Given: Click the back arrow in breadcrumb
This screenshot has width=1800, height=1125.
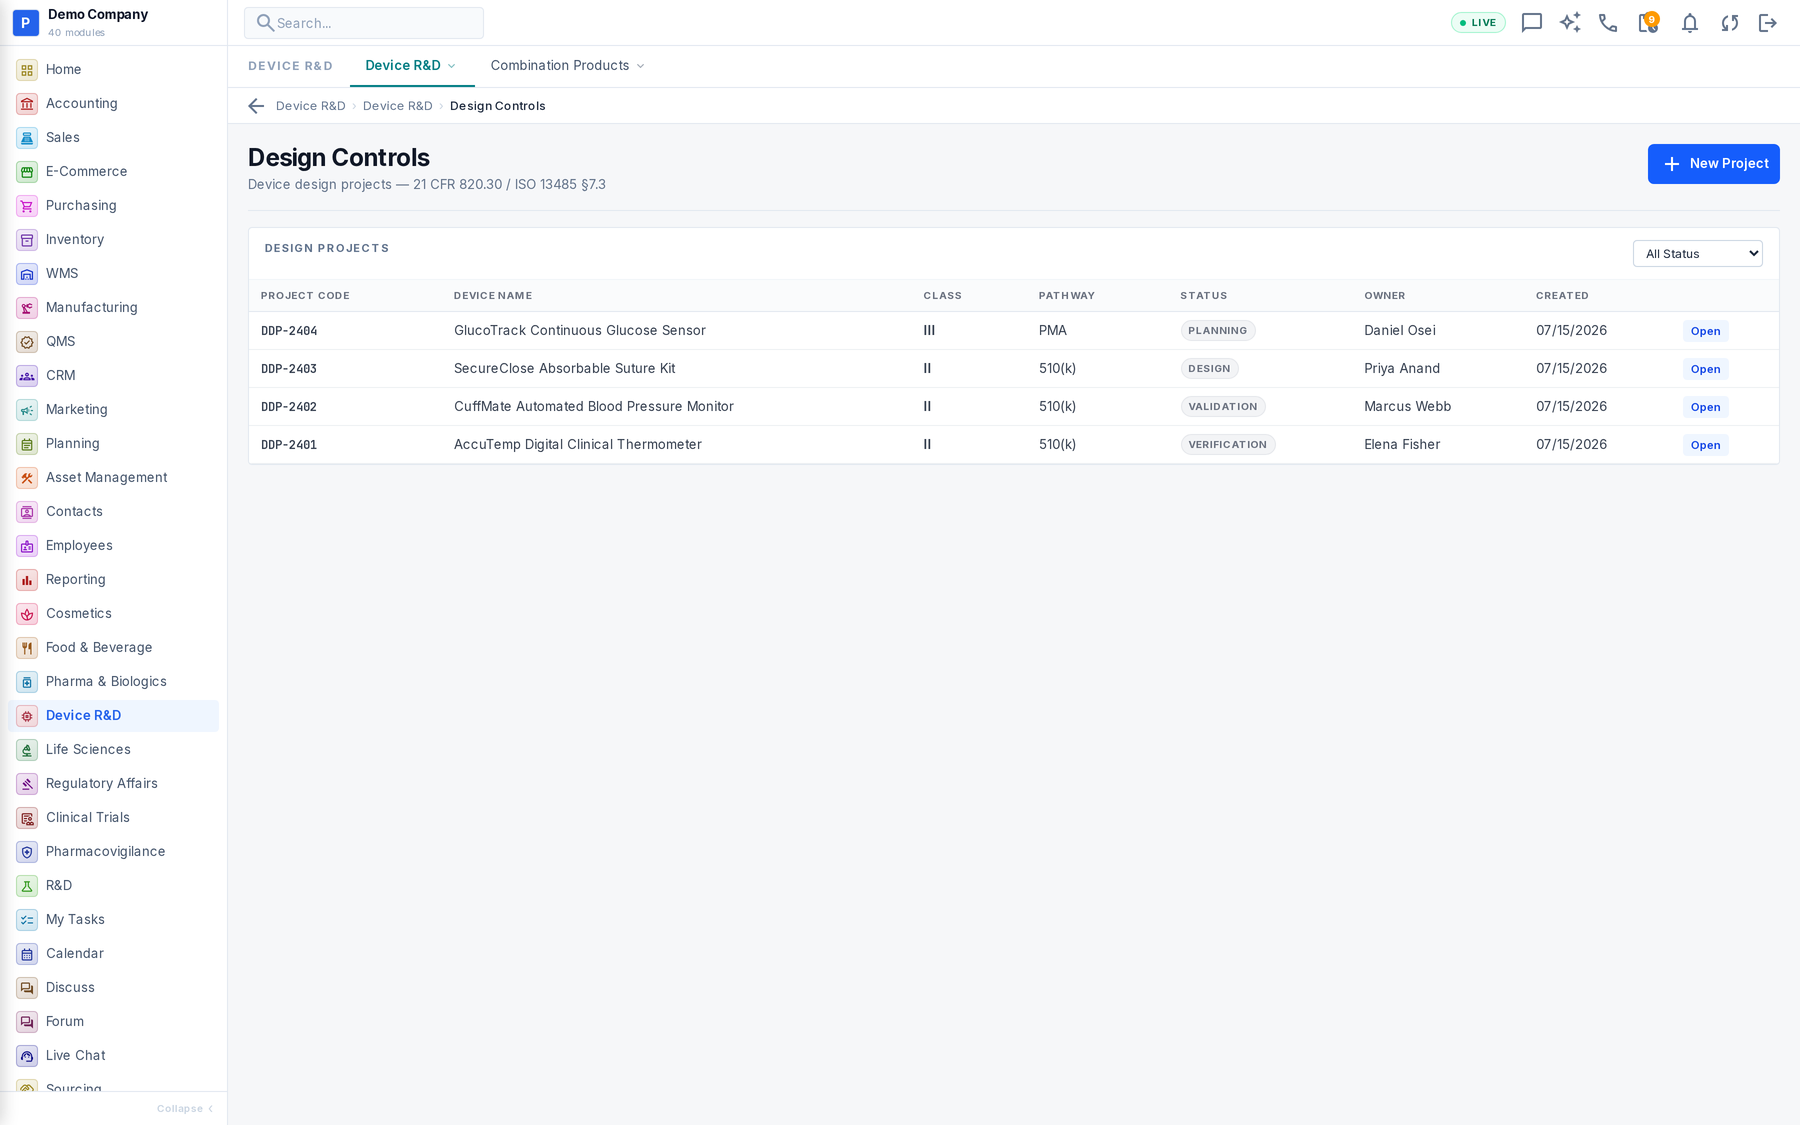Looking at the screenshot, I should (256, 106).
